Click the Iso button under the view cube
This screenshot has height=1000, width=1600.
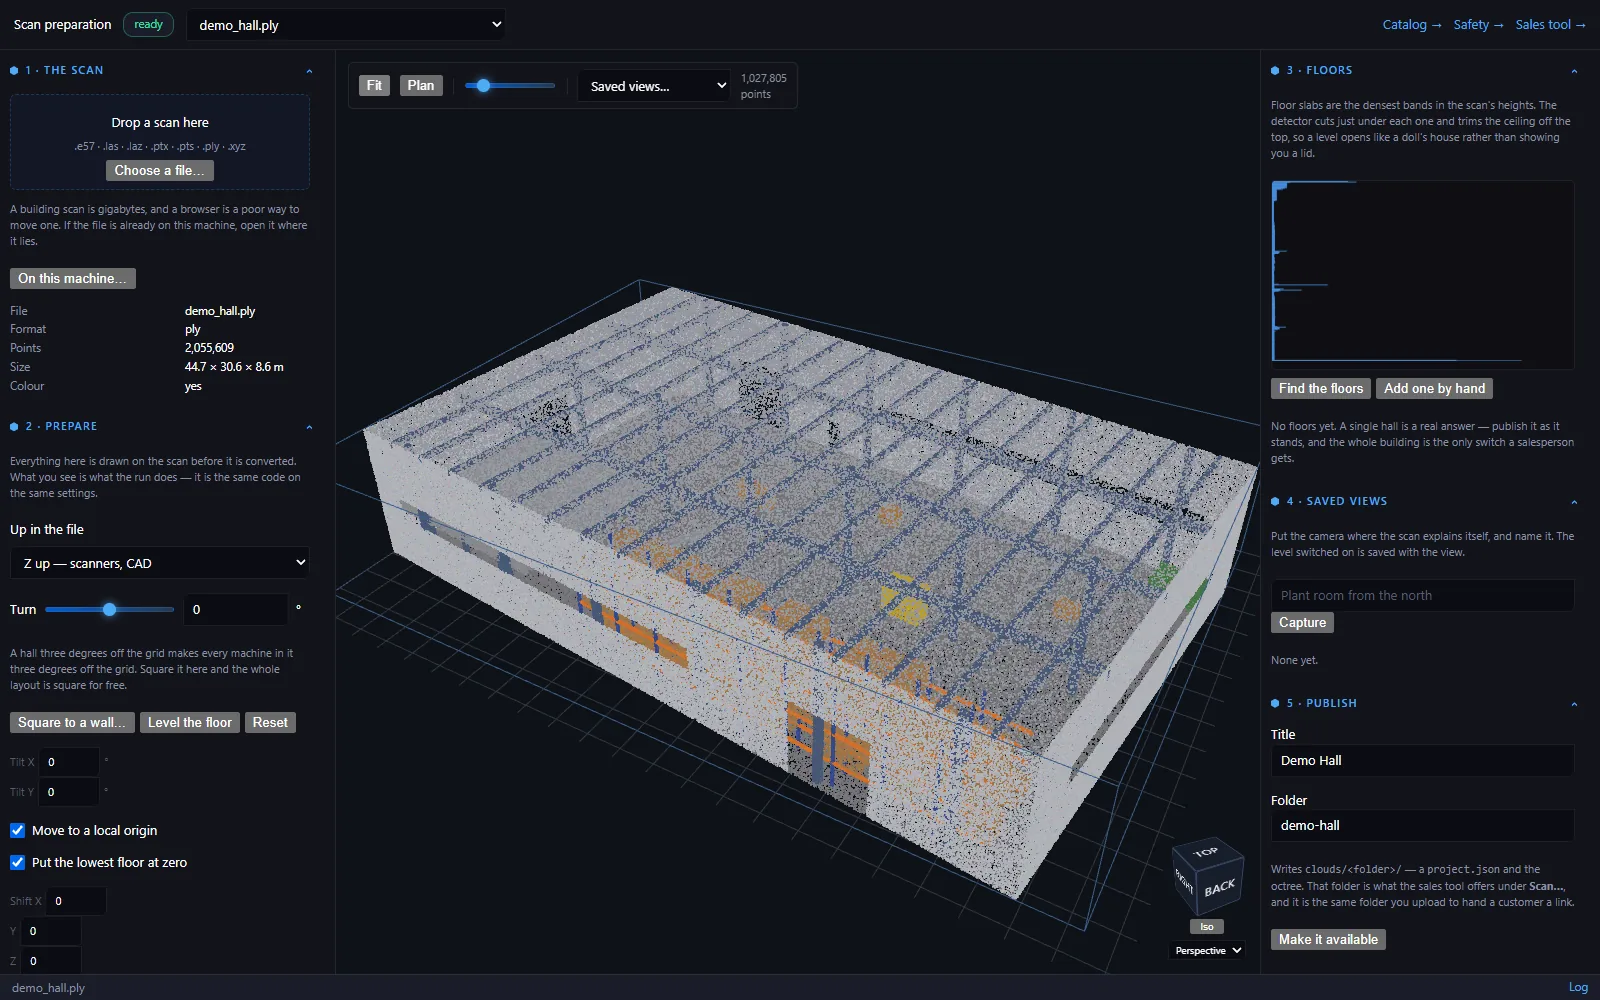point(1207,927)
